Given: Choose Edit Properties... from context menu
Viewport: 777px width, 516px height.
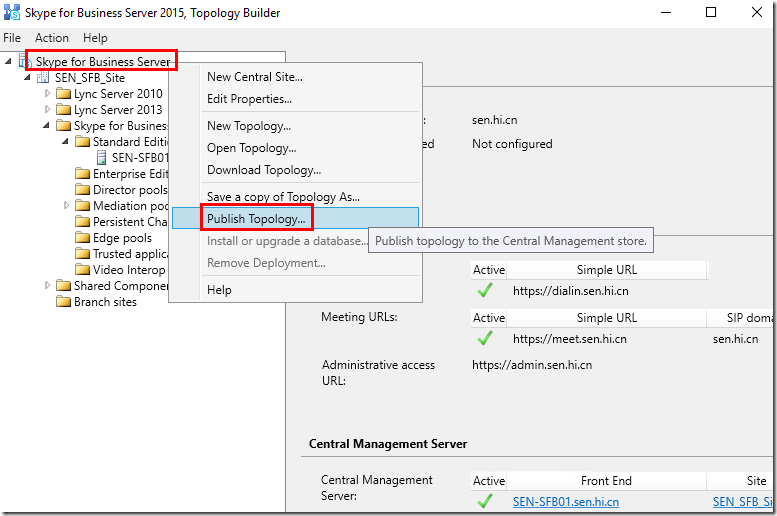Looking at the screenshot, I should click(296, 99).
